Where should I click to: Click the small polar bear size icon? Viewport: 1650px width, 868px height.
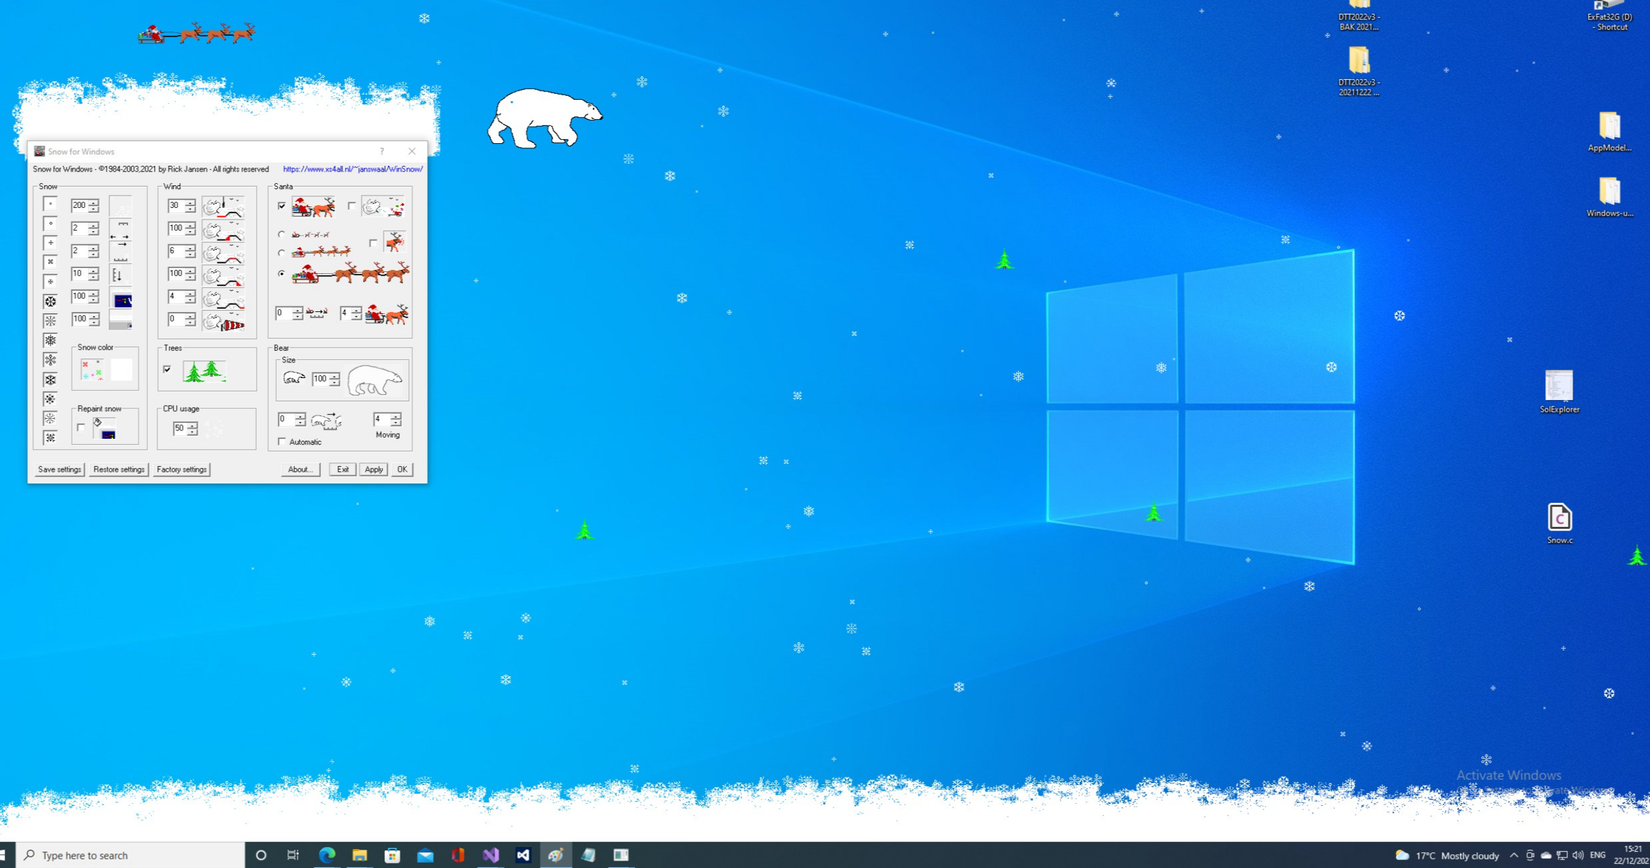[x=293, y=379]
